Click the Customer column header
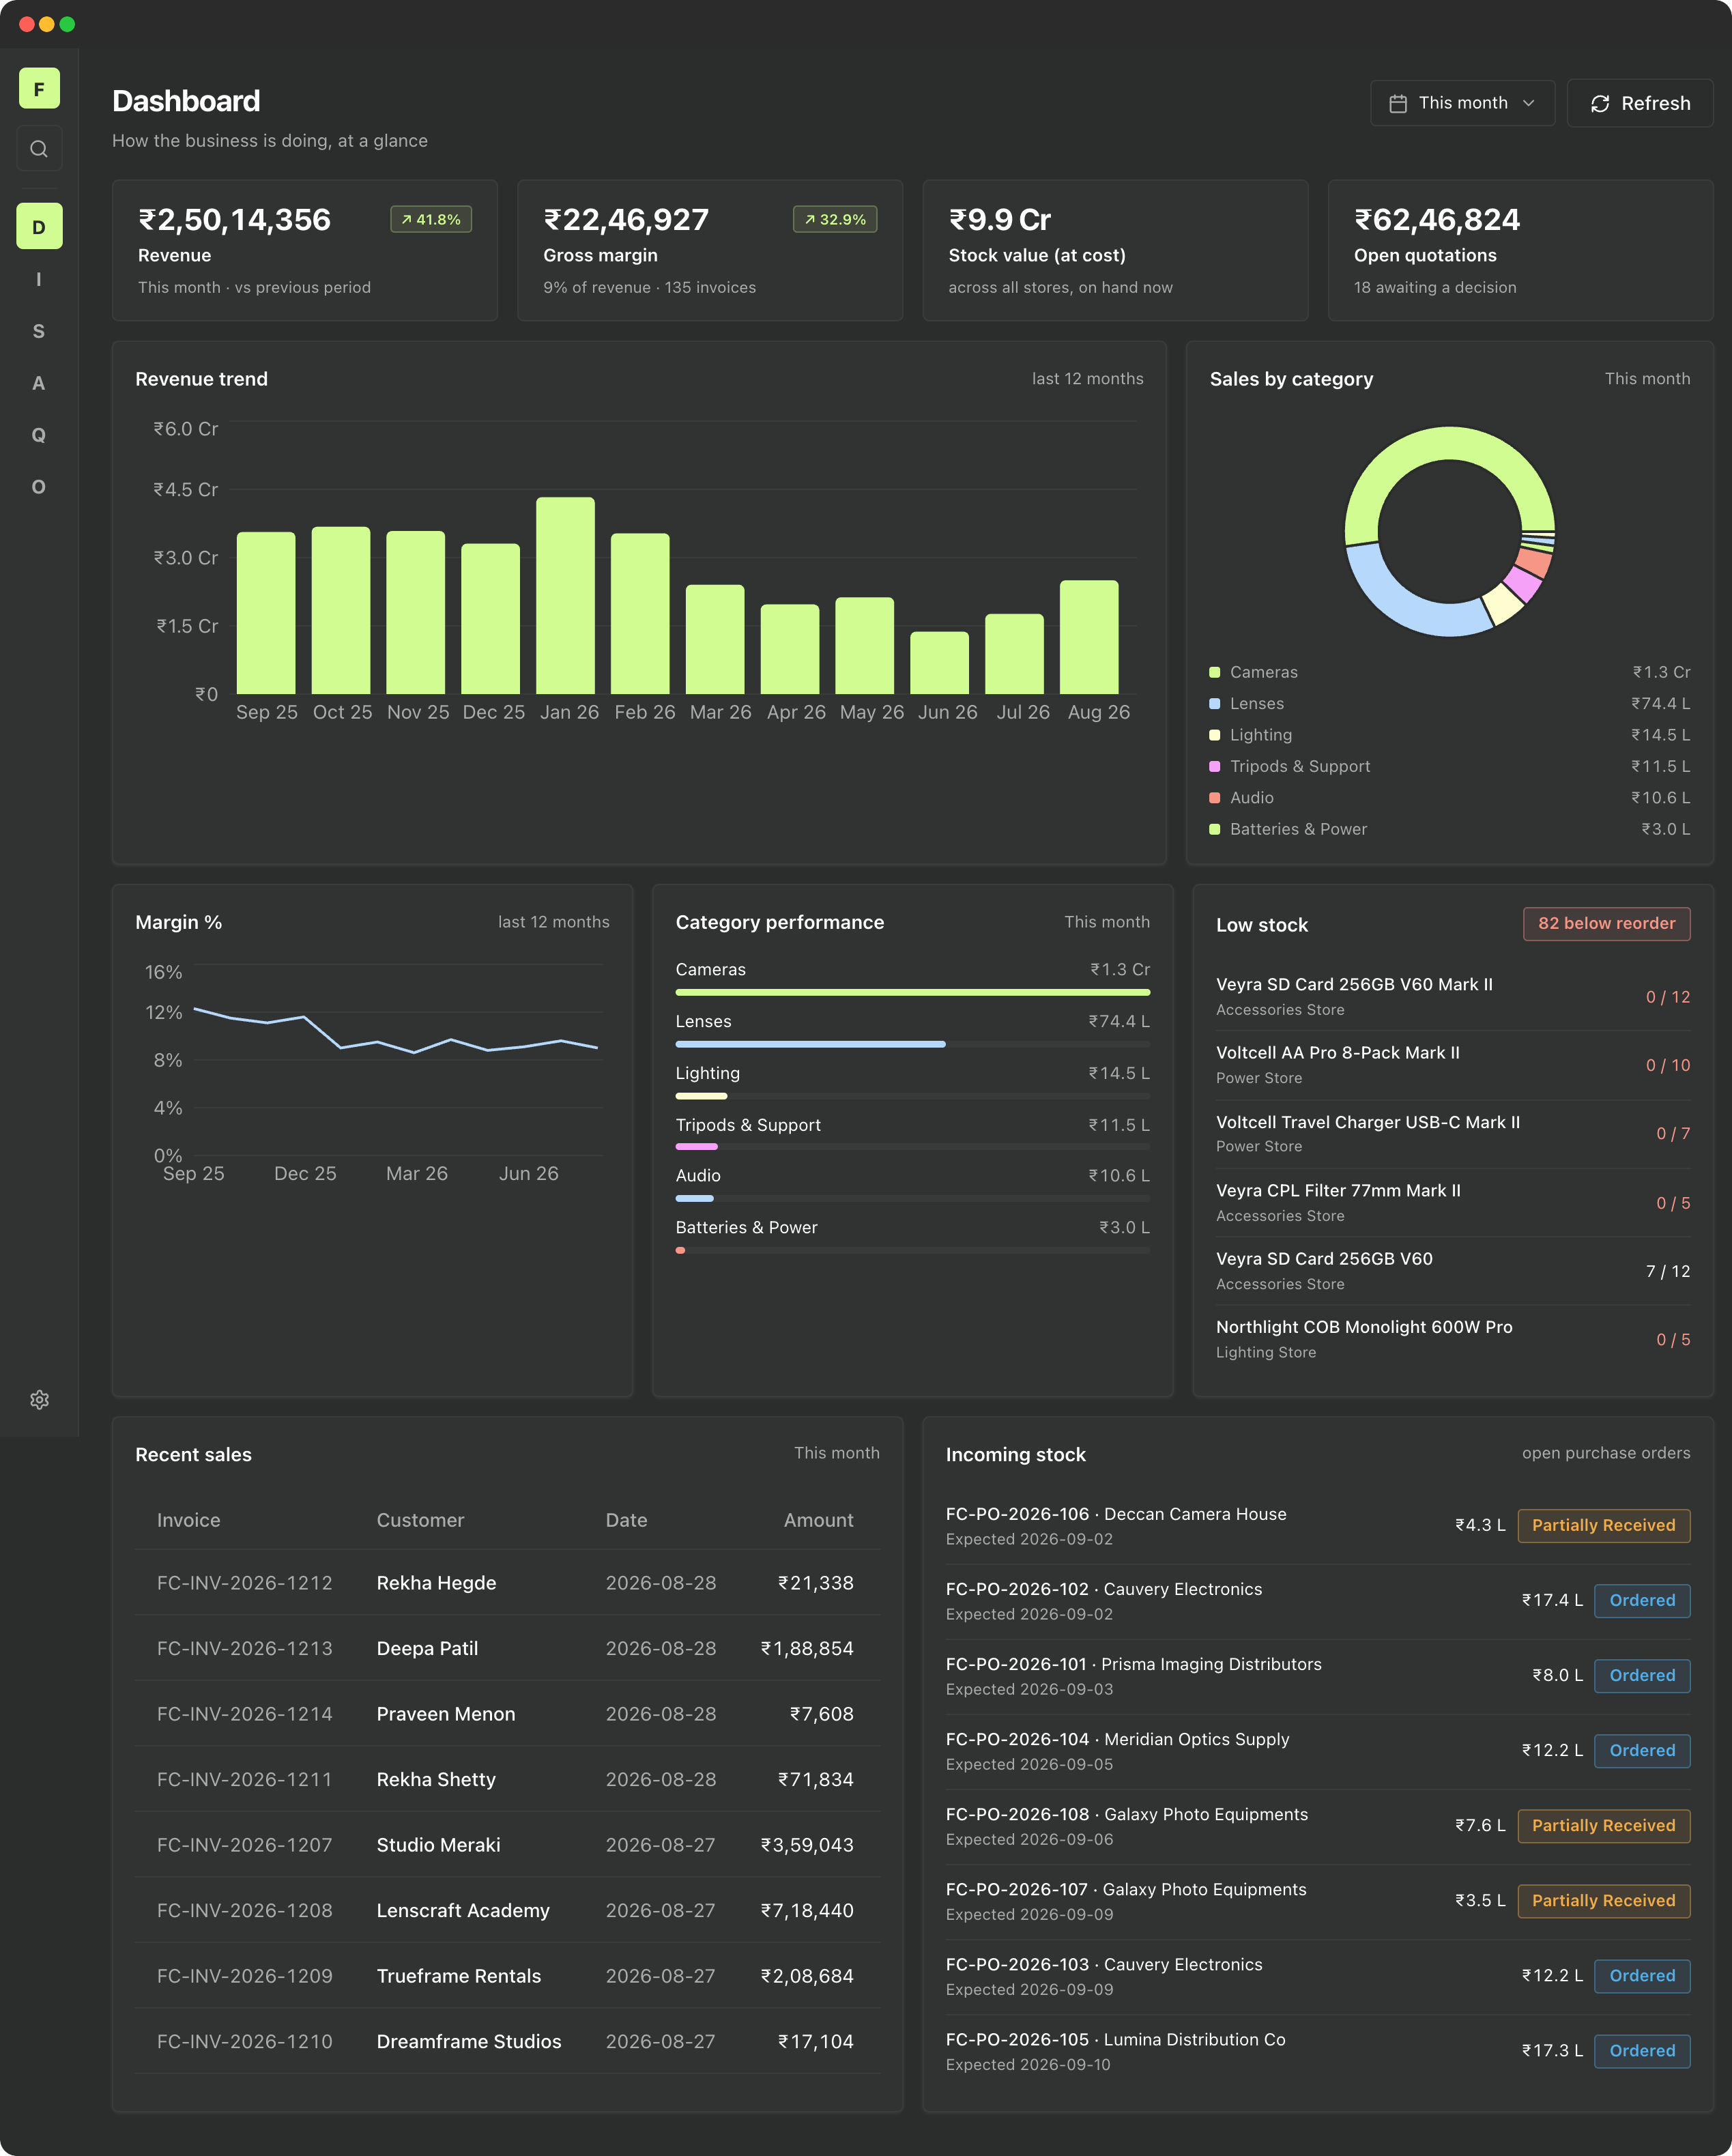Viewport: 1732px width, 2156px height. click(420, 1520)
